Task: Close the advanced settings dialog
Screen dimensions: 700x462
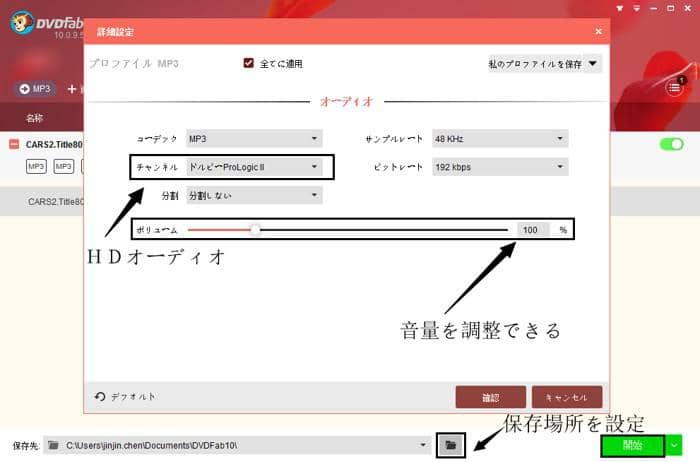Action: pos(598,31)
